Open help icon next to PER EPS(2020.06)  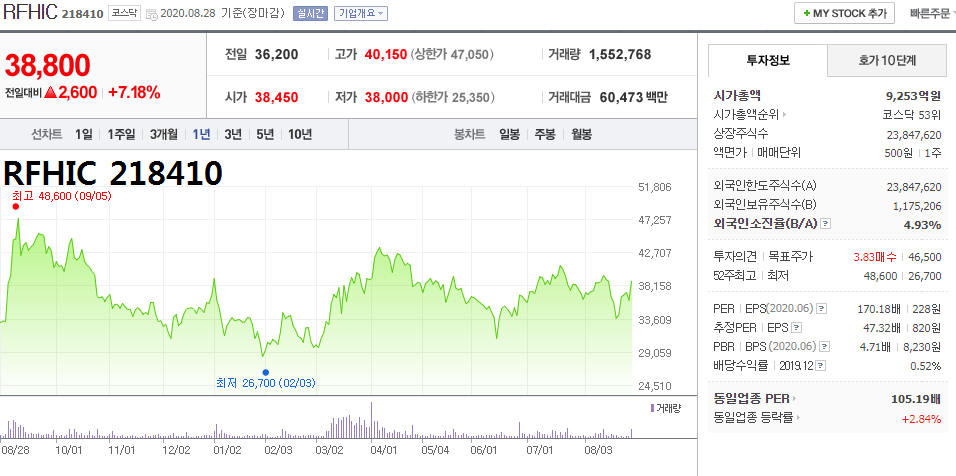[x=822, y=309]
